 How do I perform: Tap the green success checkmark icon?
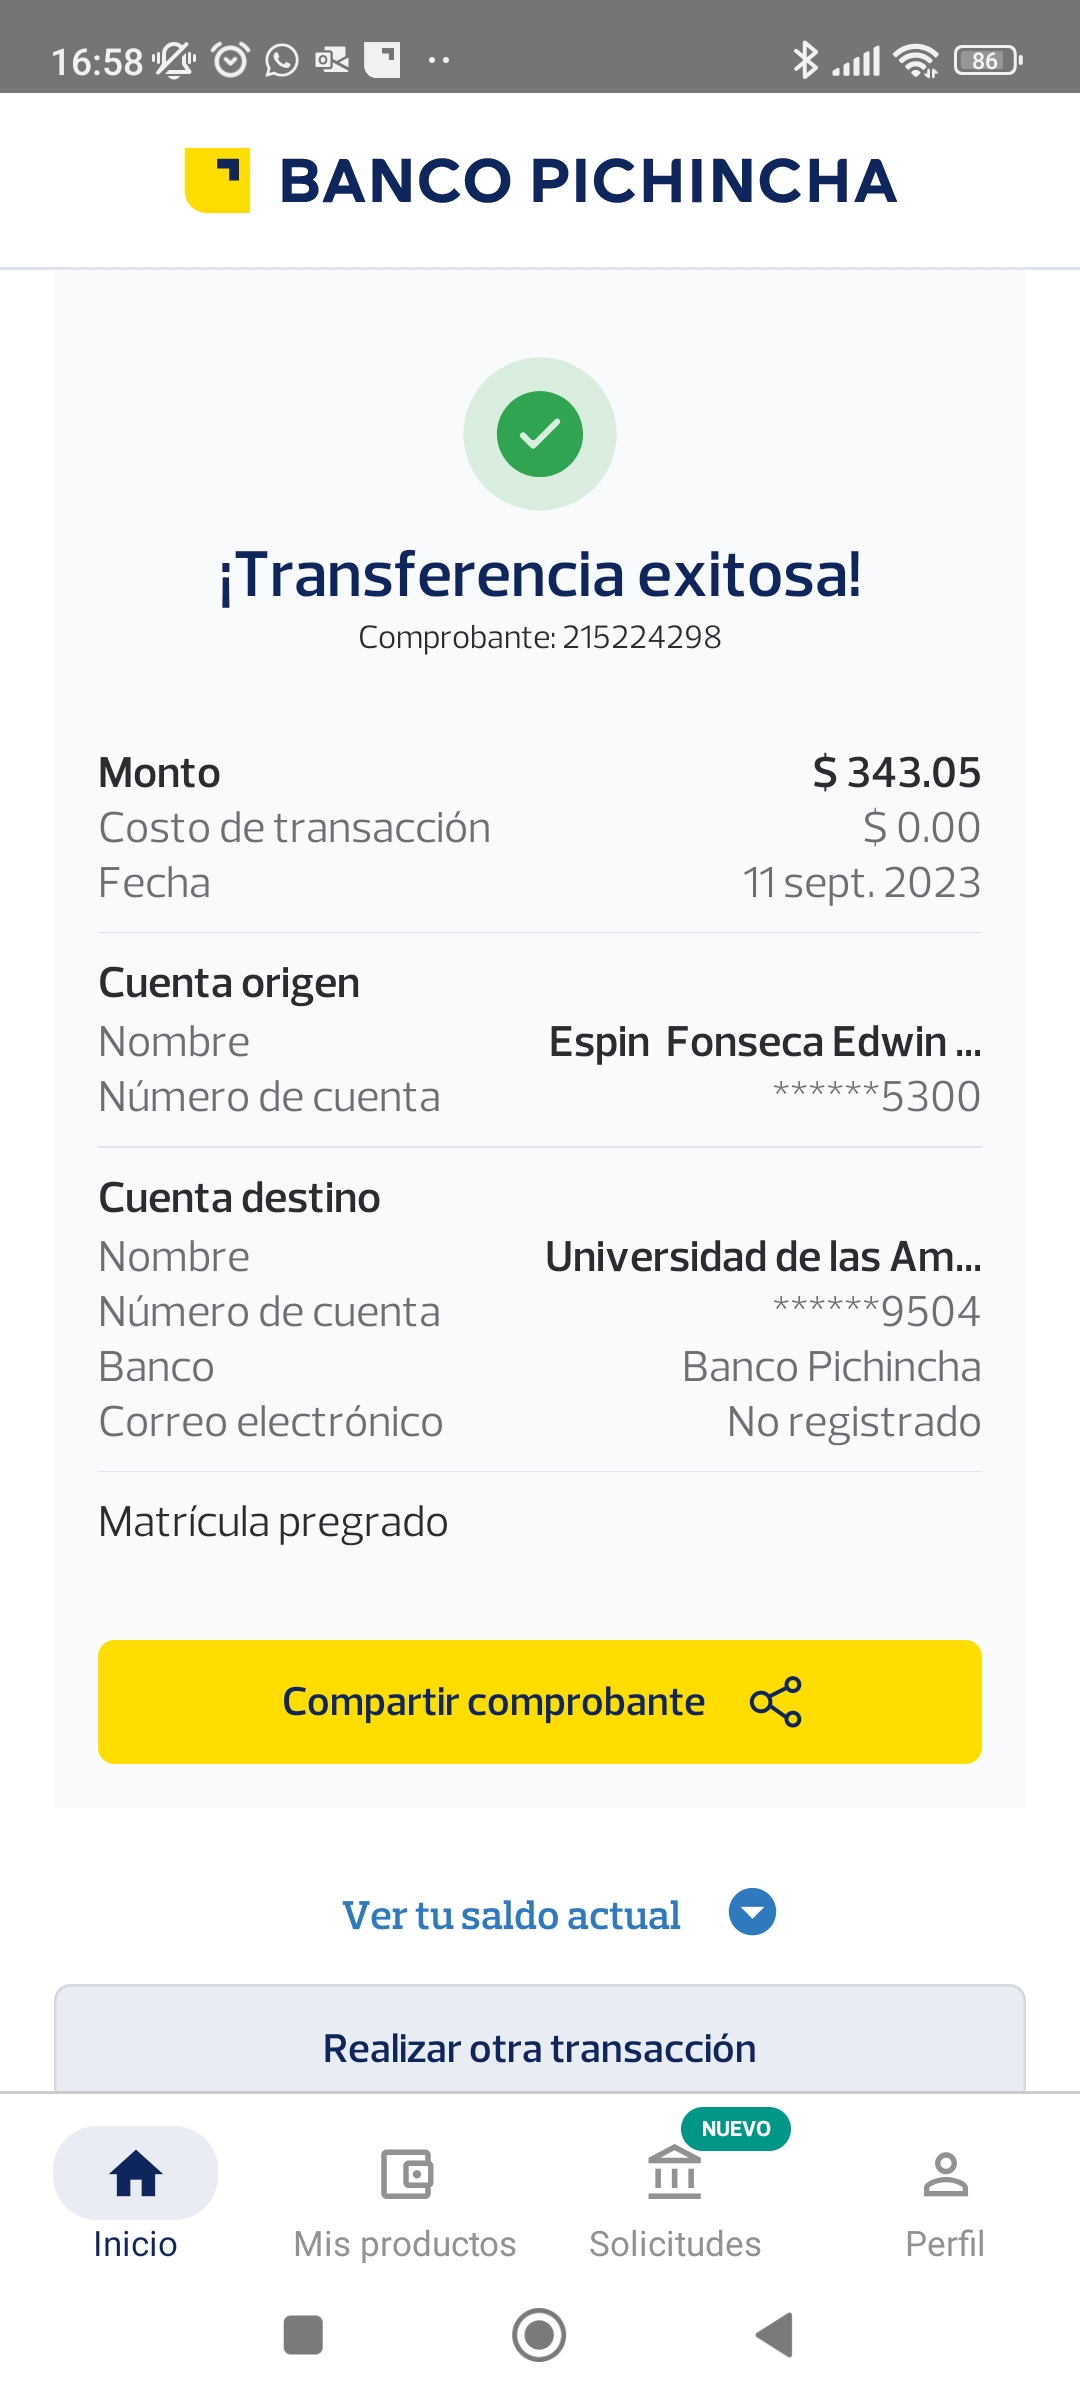(540, 434)
